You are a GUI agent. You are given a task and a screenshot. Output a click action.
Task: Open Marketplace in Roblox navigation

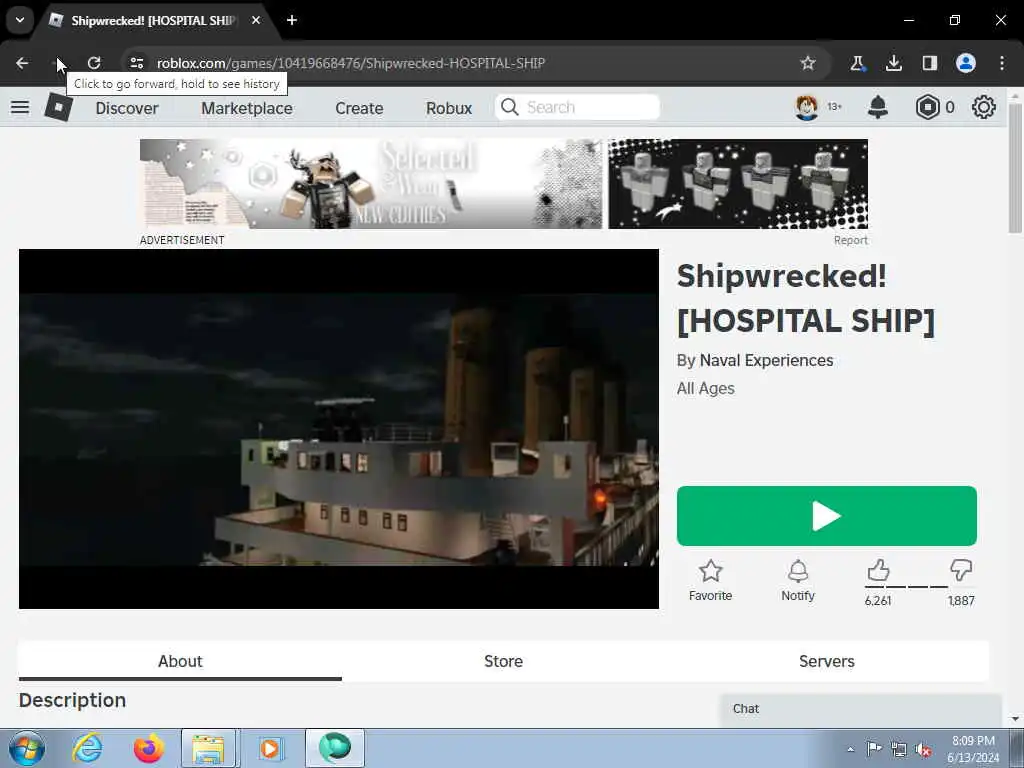(247, 108)
